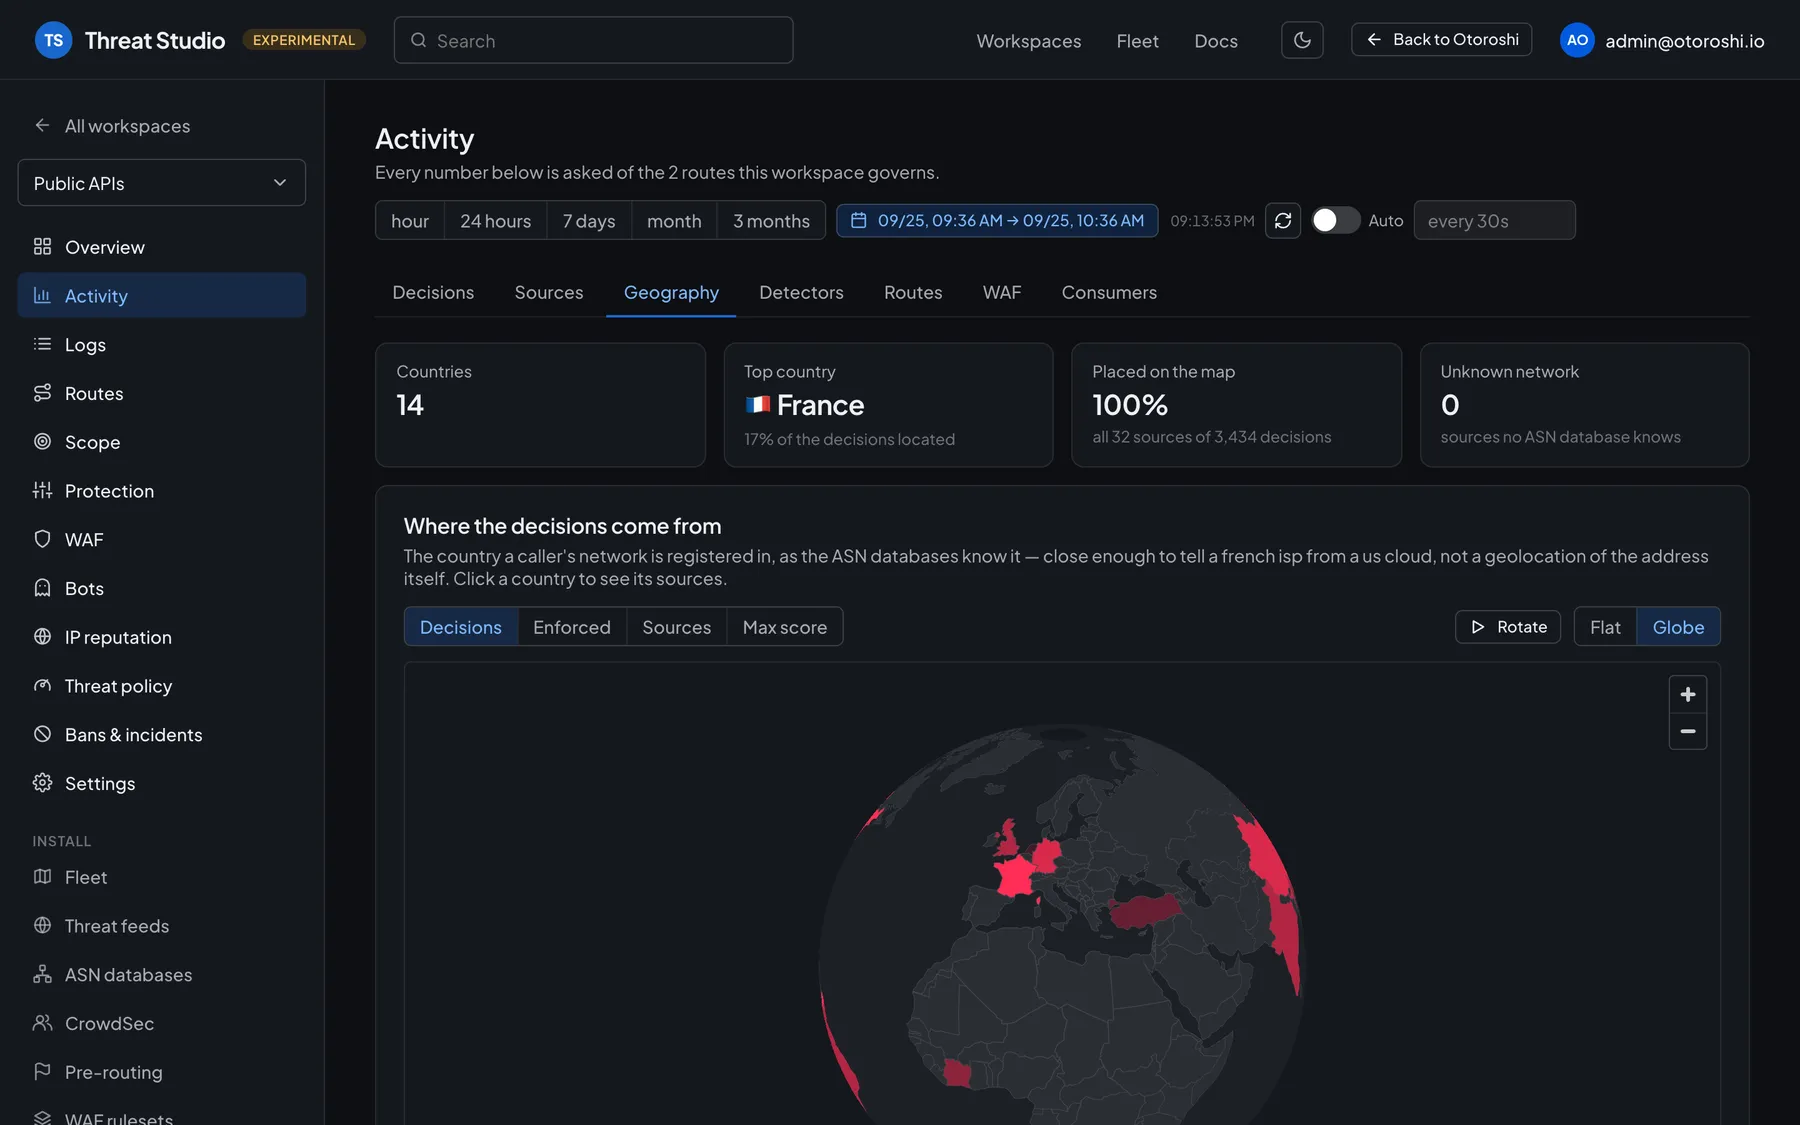Go to Scope page
The height and width of the screenshot is (1125, 1800).
pyautogui.click(x=162, y=442)
